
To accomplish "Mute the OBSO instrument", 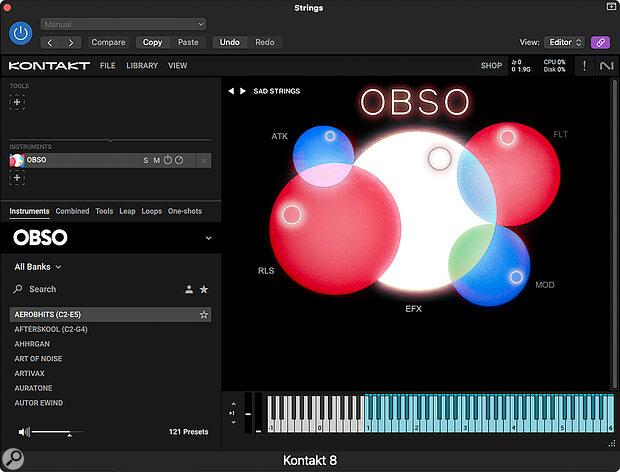I will (156, 160).
